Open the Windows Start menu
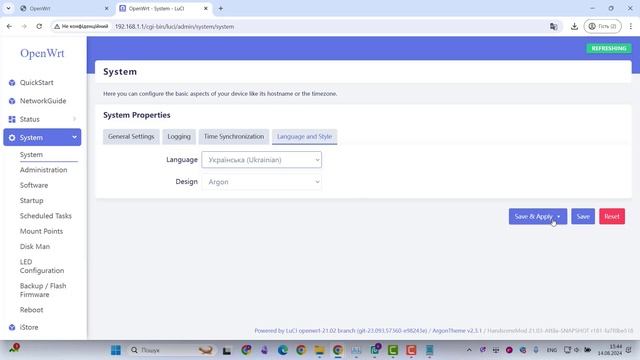Image resolution: width=640 pixels, height=360 pixels. (116, 350)
